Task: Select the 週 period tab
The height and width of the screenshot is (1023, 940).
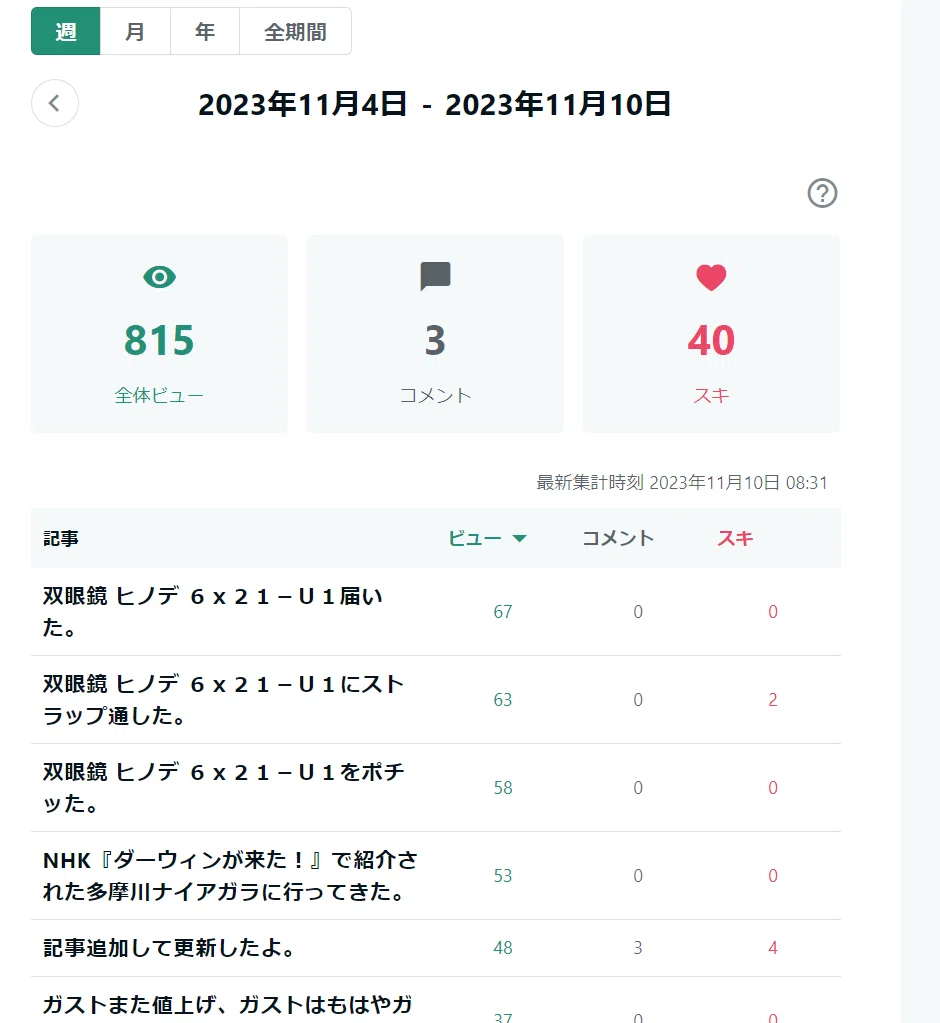Action: 66,31
